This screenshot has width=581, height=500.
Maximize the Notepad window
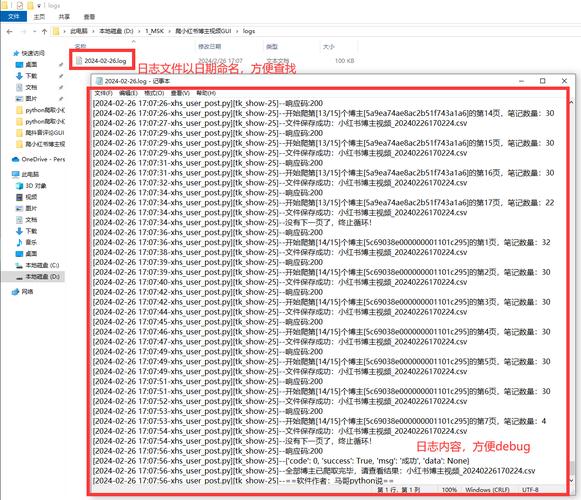tap(542, 81)
